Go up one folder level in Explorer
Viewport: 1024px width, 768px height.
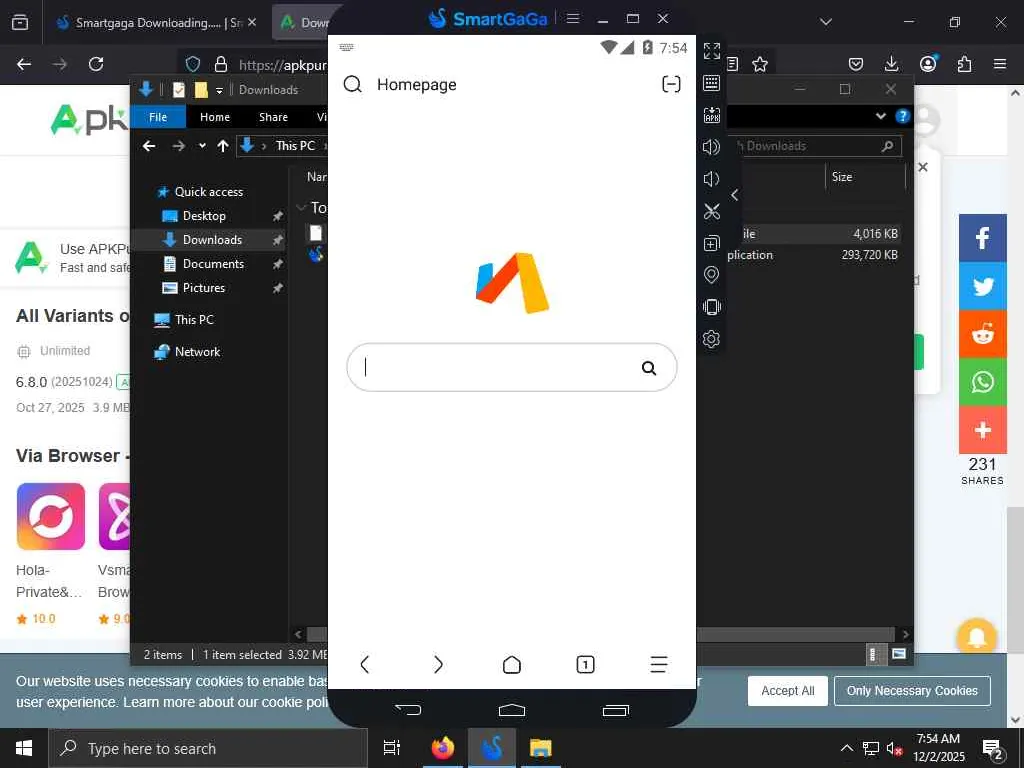(x=223, y=146)
